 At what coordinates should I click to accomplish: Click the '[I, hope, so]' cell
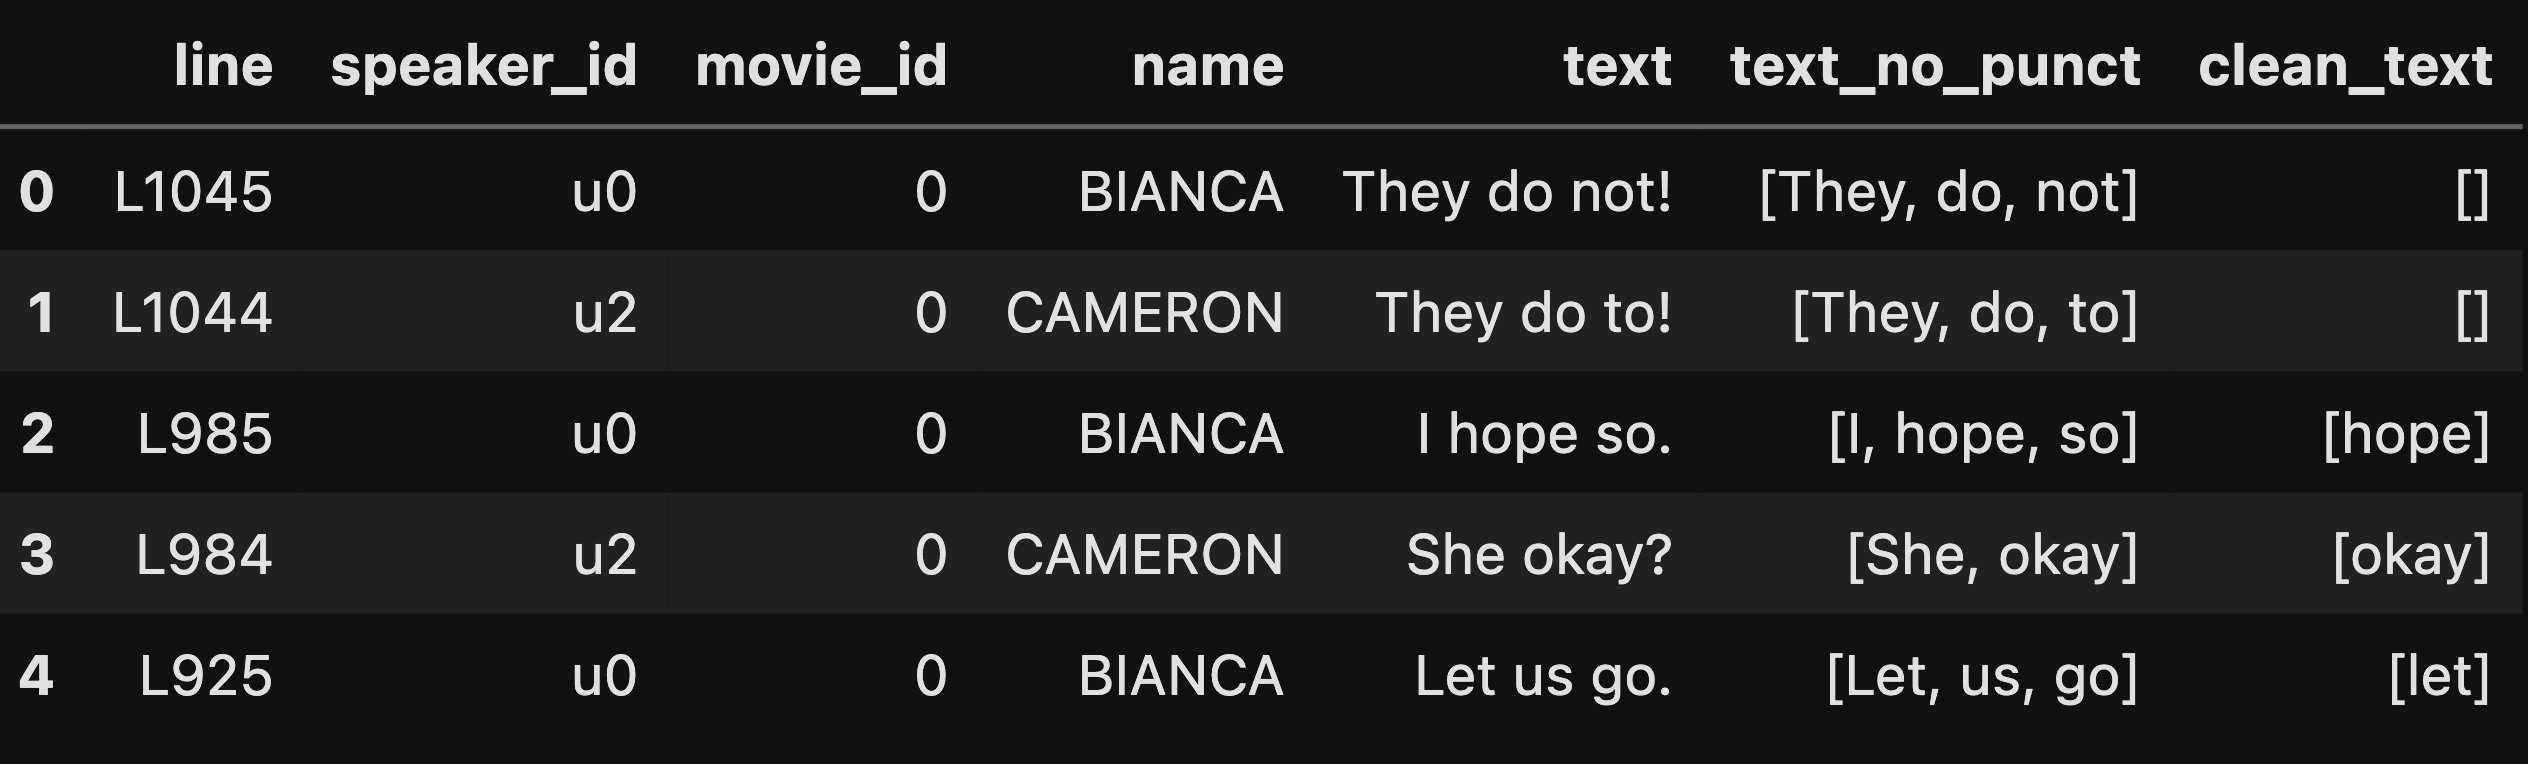pos(1982,434)
